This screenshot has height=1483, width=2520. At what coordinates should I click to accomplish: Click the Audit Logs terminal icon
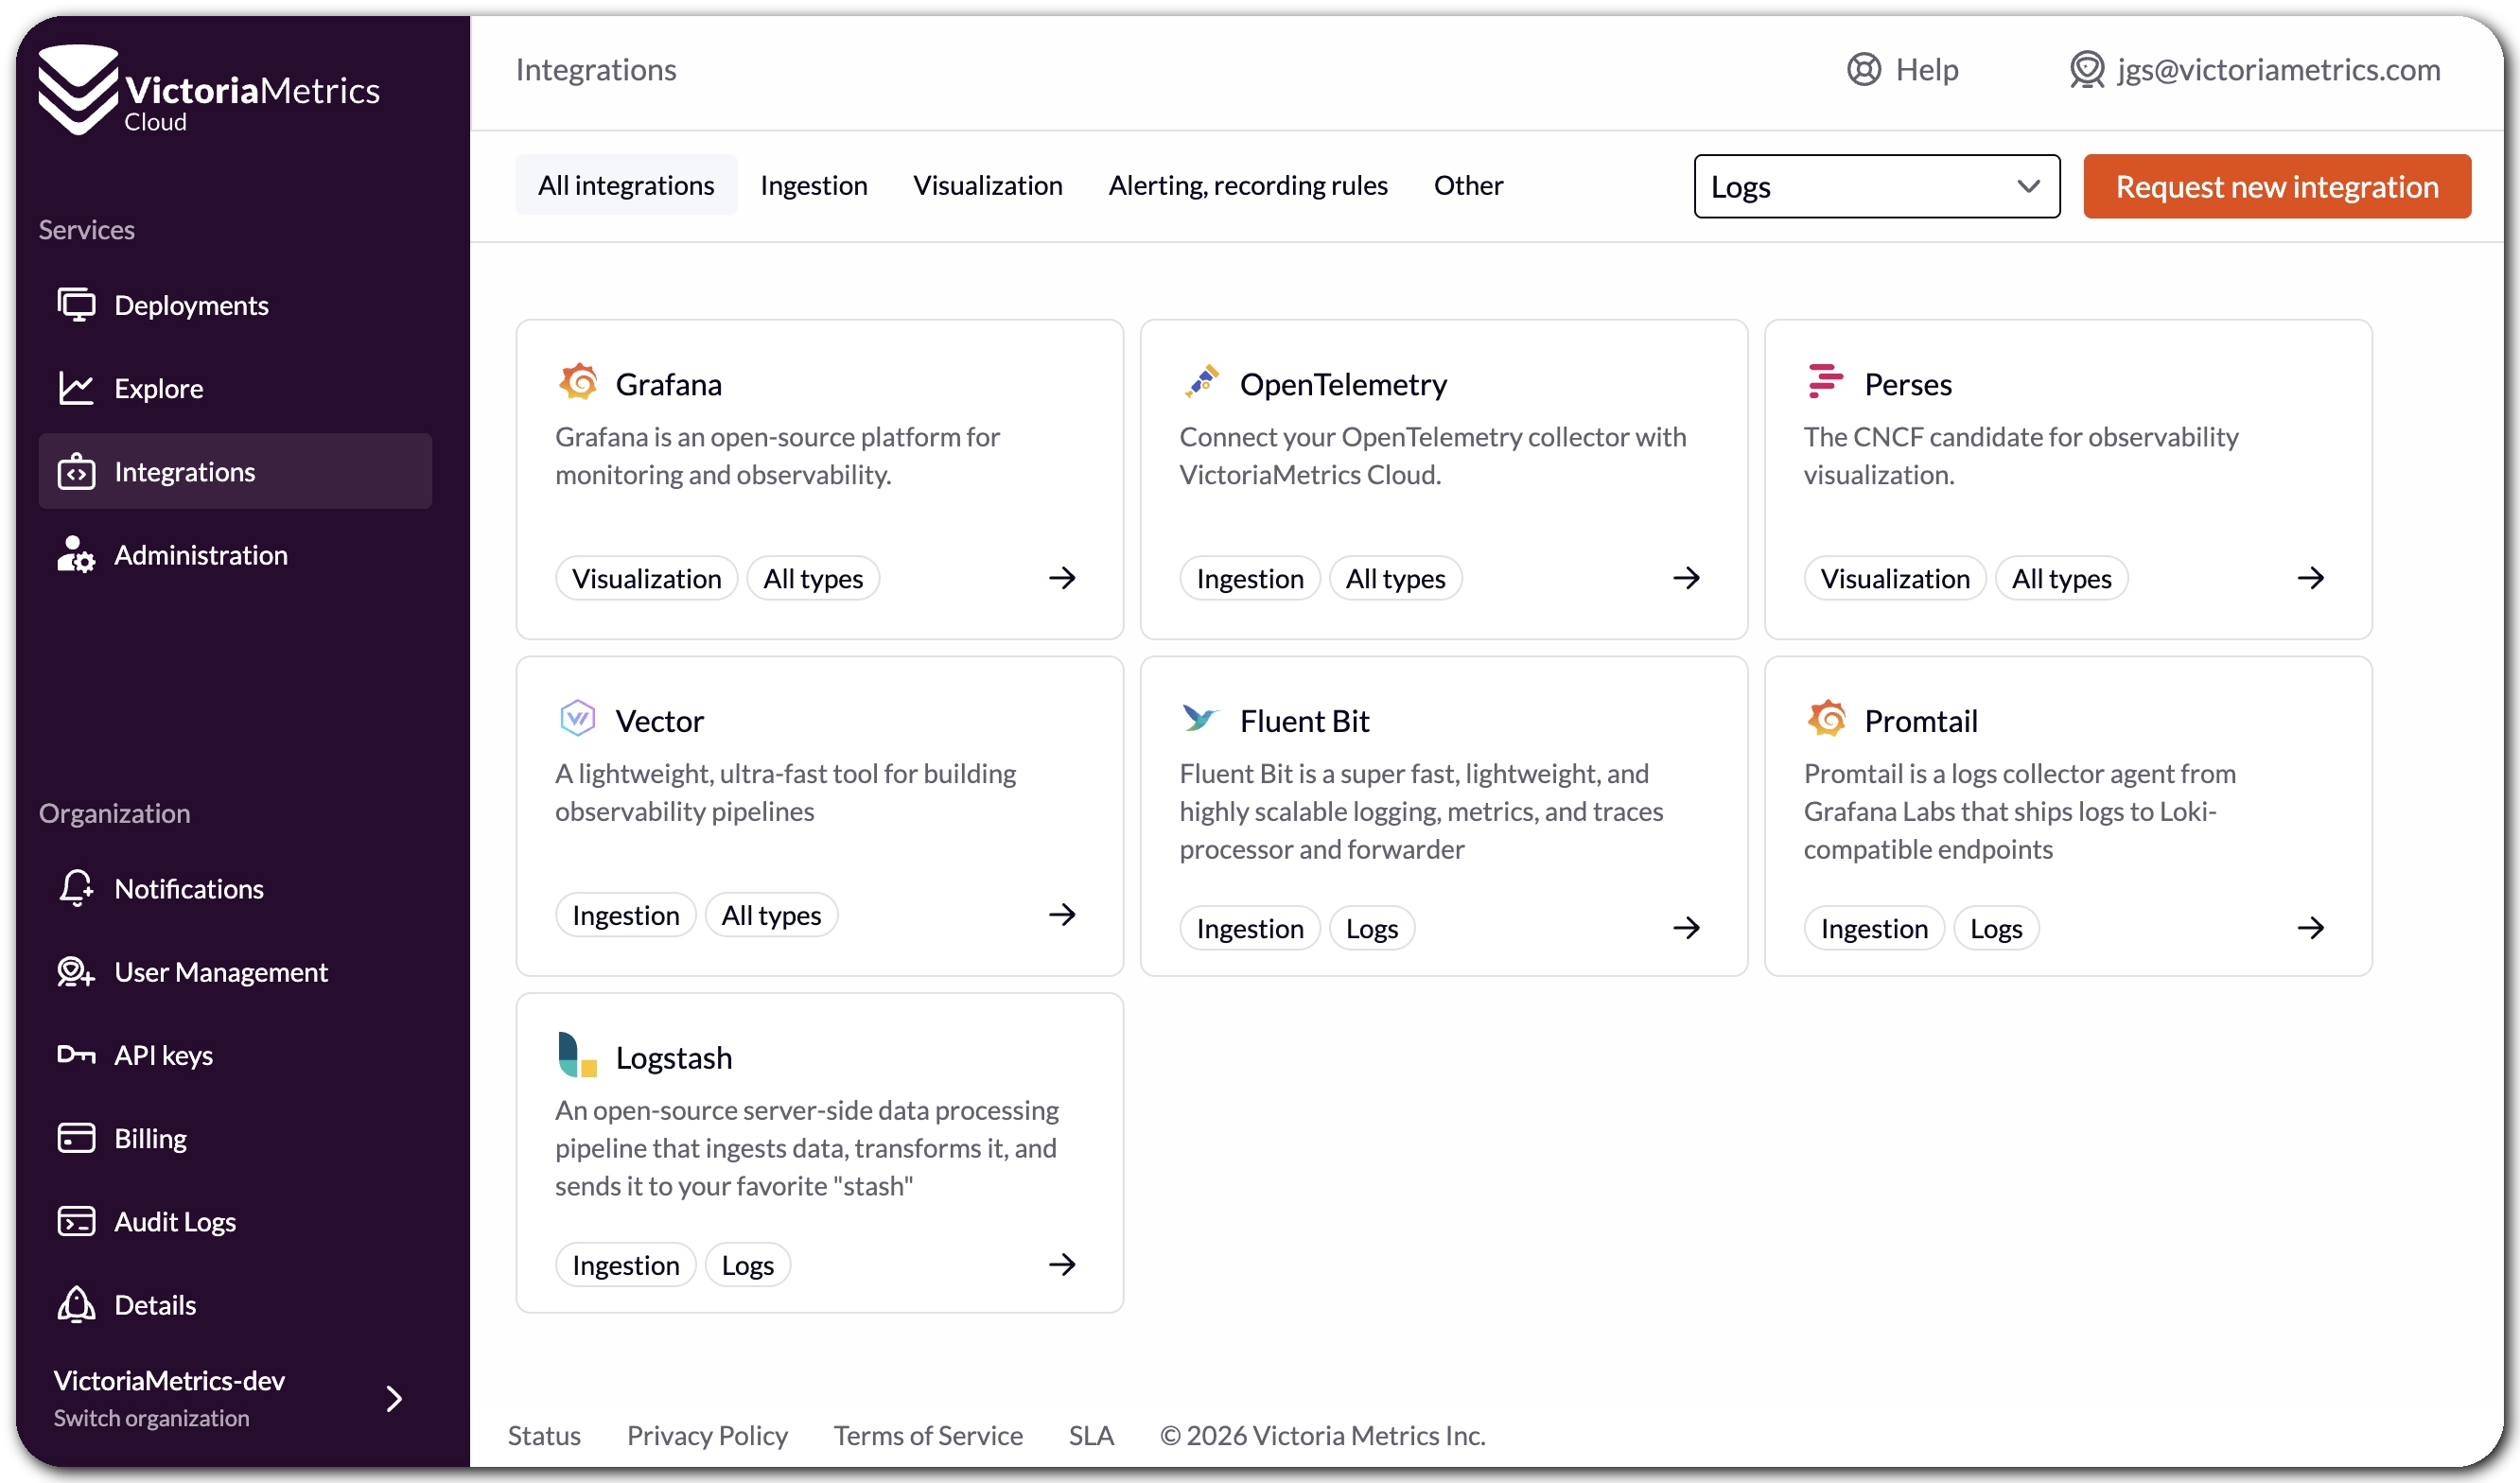click(x=76, y=1221)
